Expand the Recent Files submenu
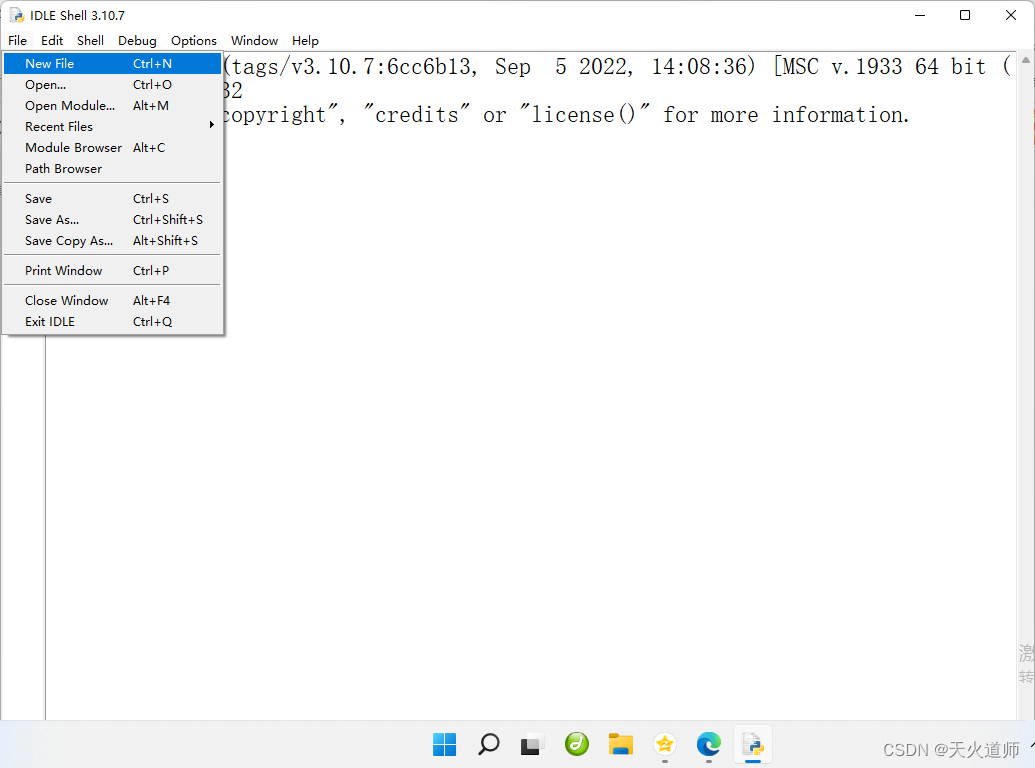Viewport: 1035px width, 768px height. click(112, 127)
